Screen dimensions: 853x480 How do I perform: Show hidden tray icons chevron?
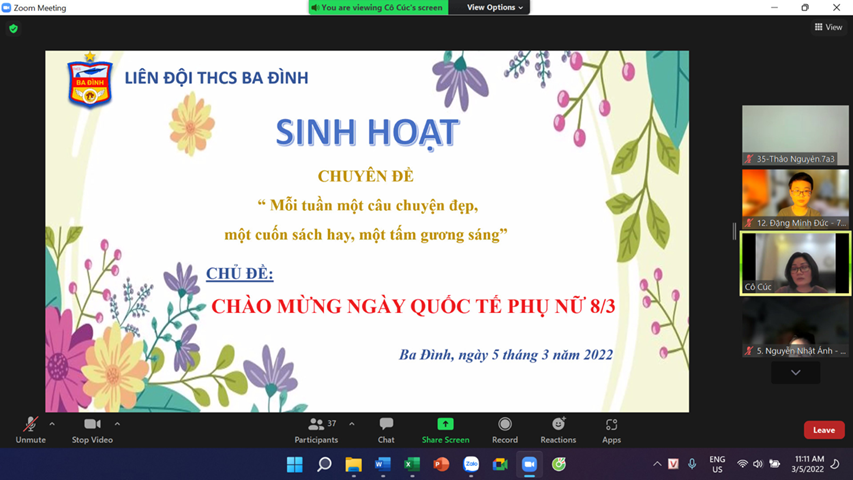pos(657,464)
